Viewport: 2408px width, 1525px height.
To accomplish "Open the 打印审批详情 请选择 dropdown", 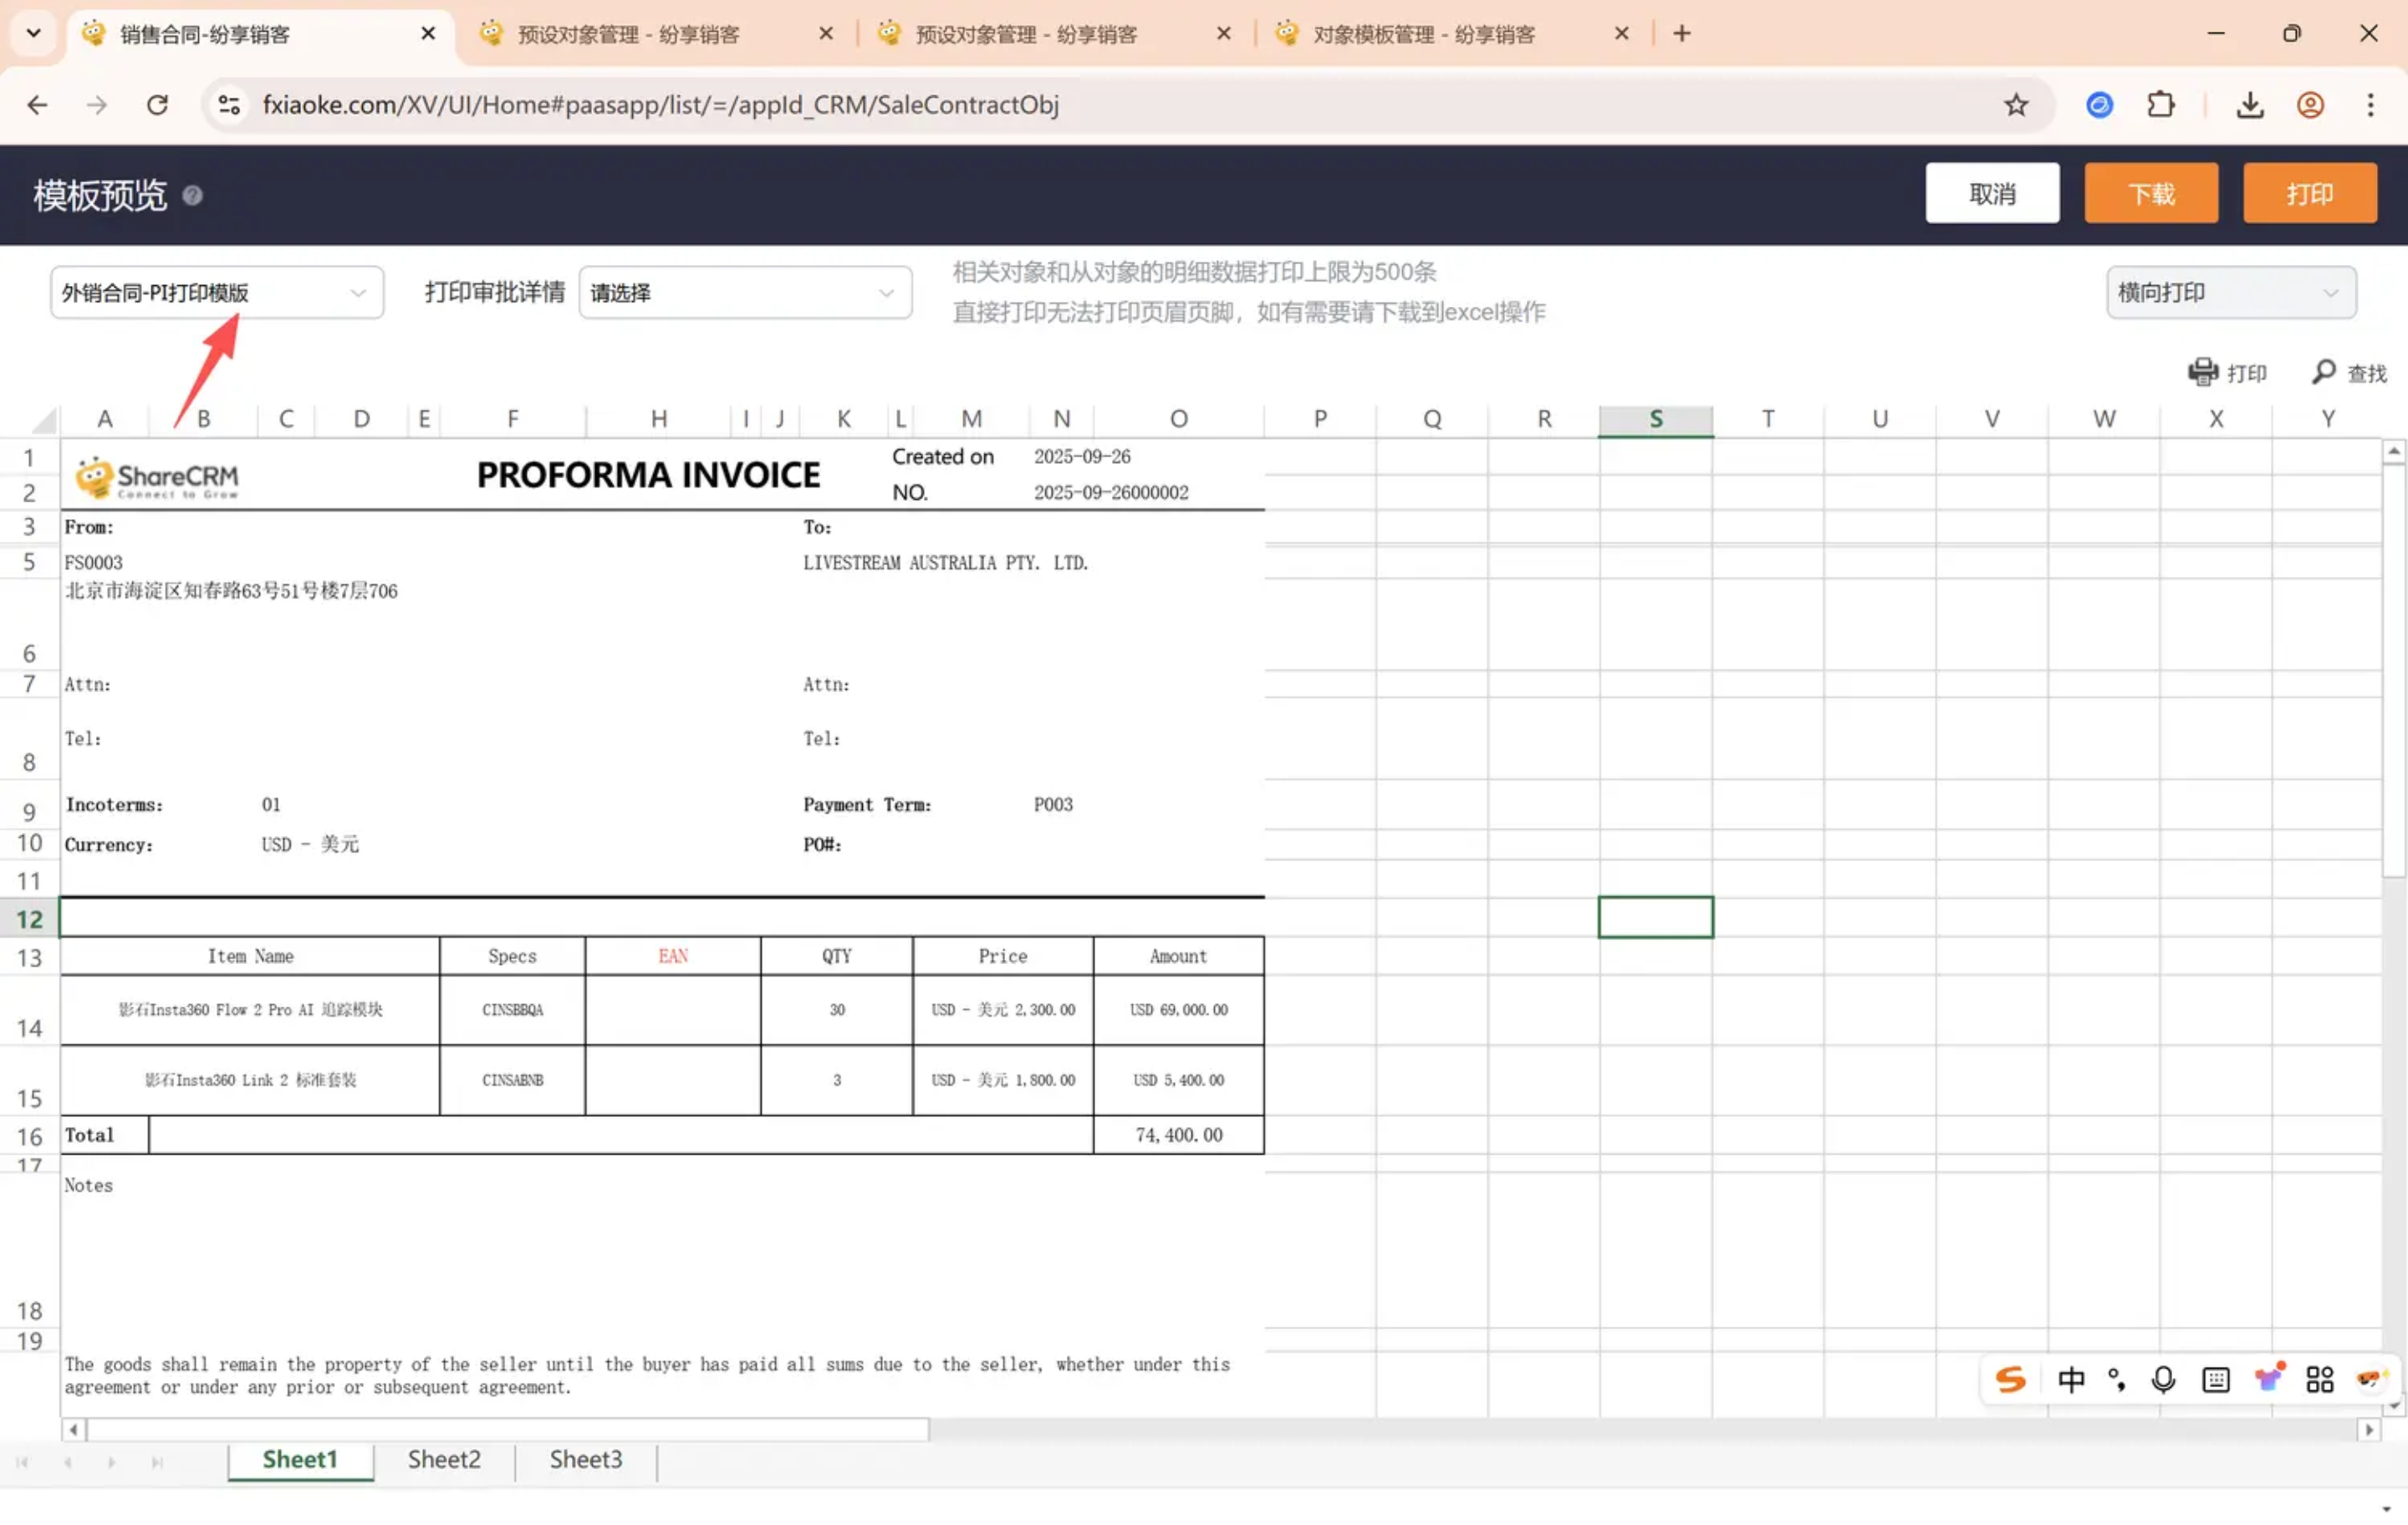I will pyautogui.click(x=744, y=292).
